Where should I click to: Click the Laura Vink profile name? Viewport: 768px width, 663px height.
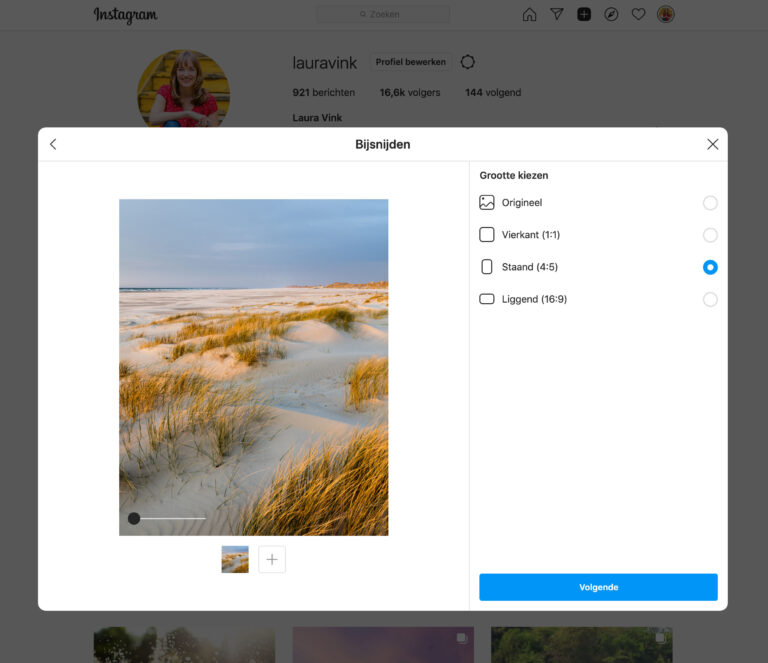click(317, 118)
